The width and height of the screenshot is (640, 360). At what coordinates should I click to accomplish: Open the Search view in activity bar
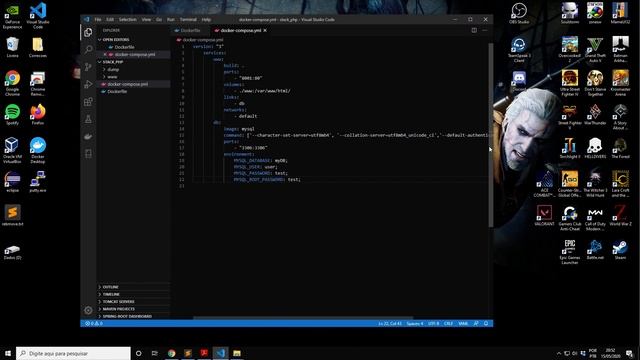(88, 49)
